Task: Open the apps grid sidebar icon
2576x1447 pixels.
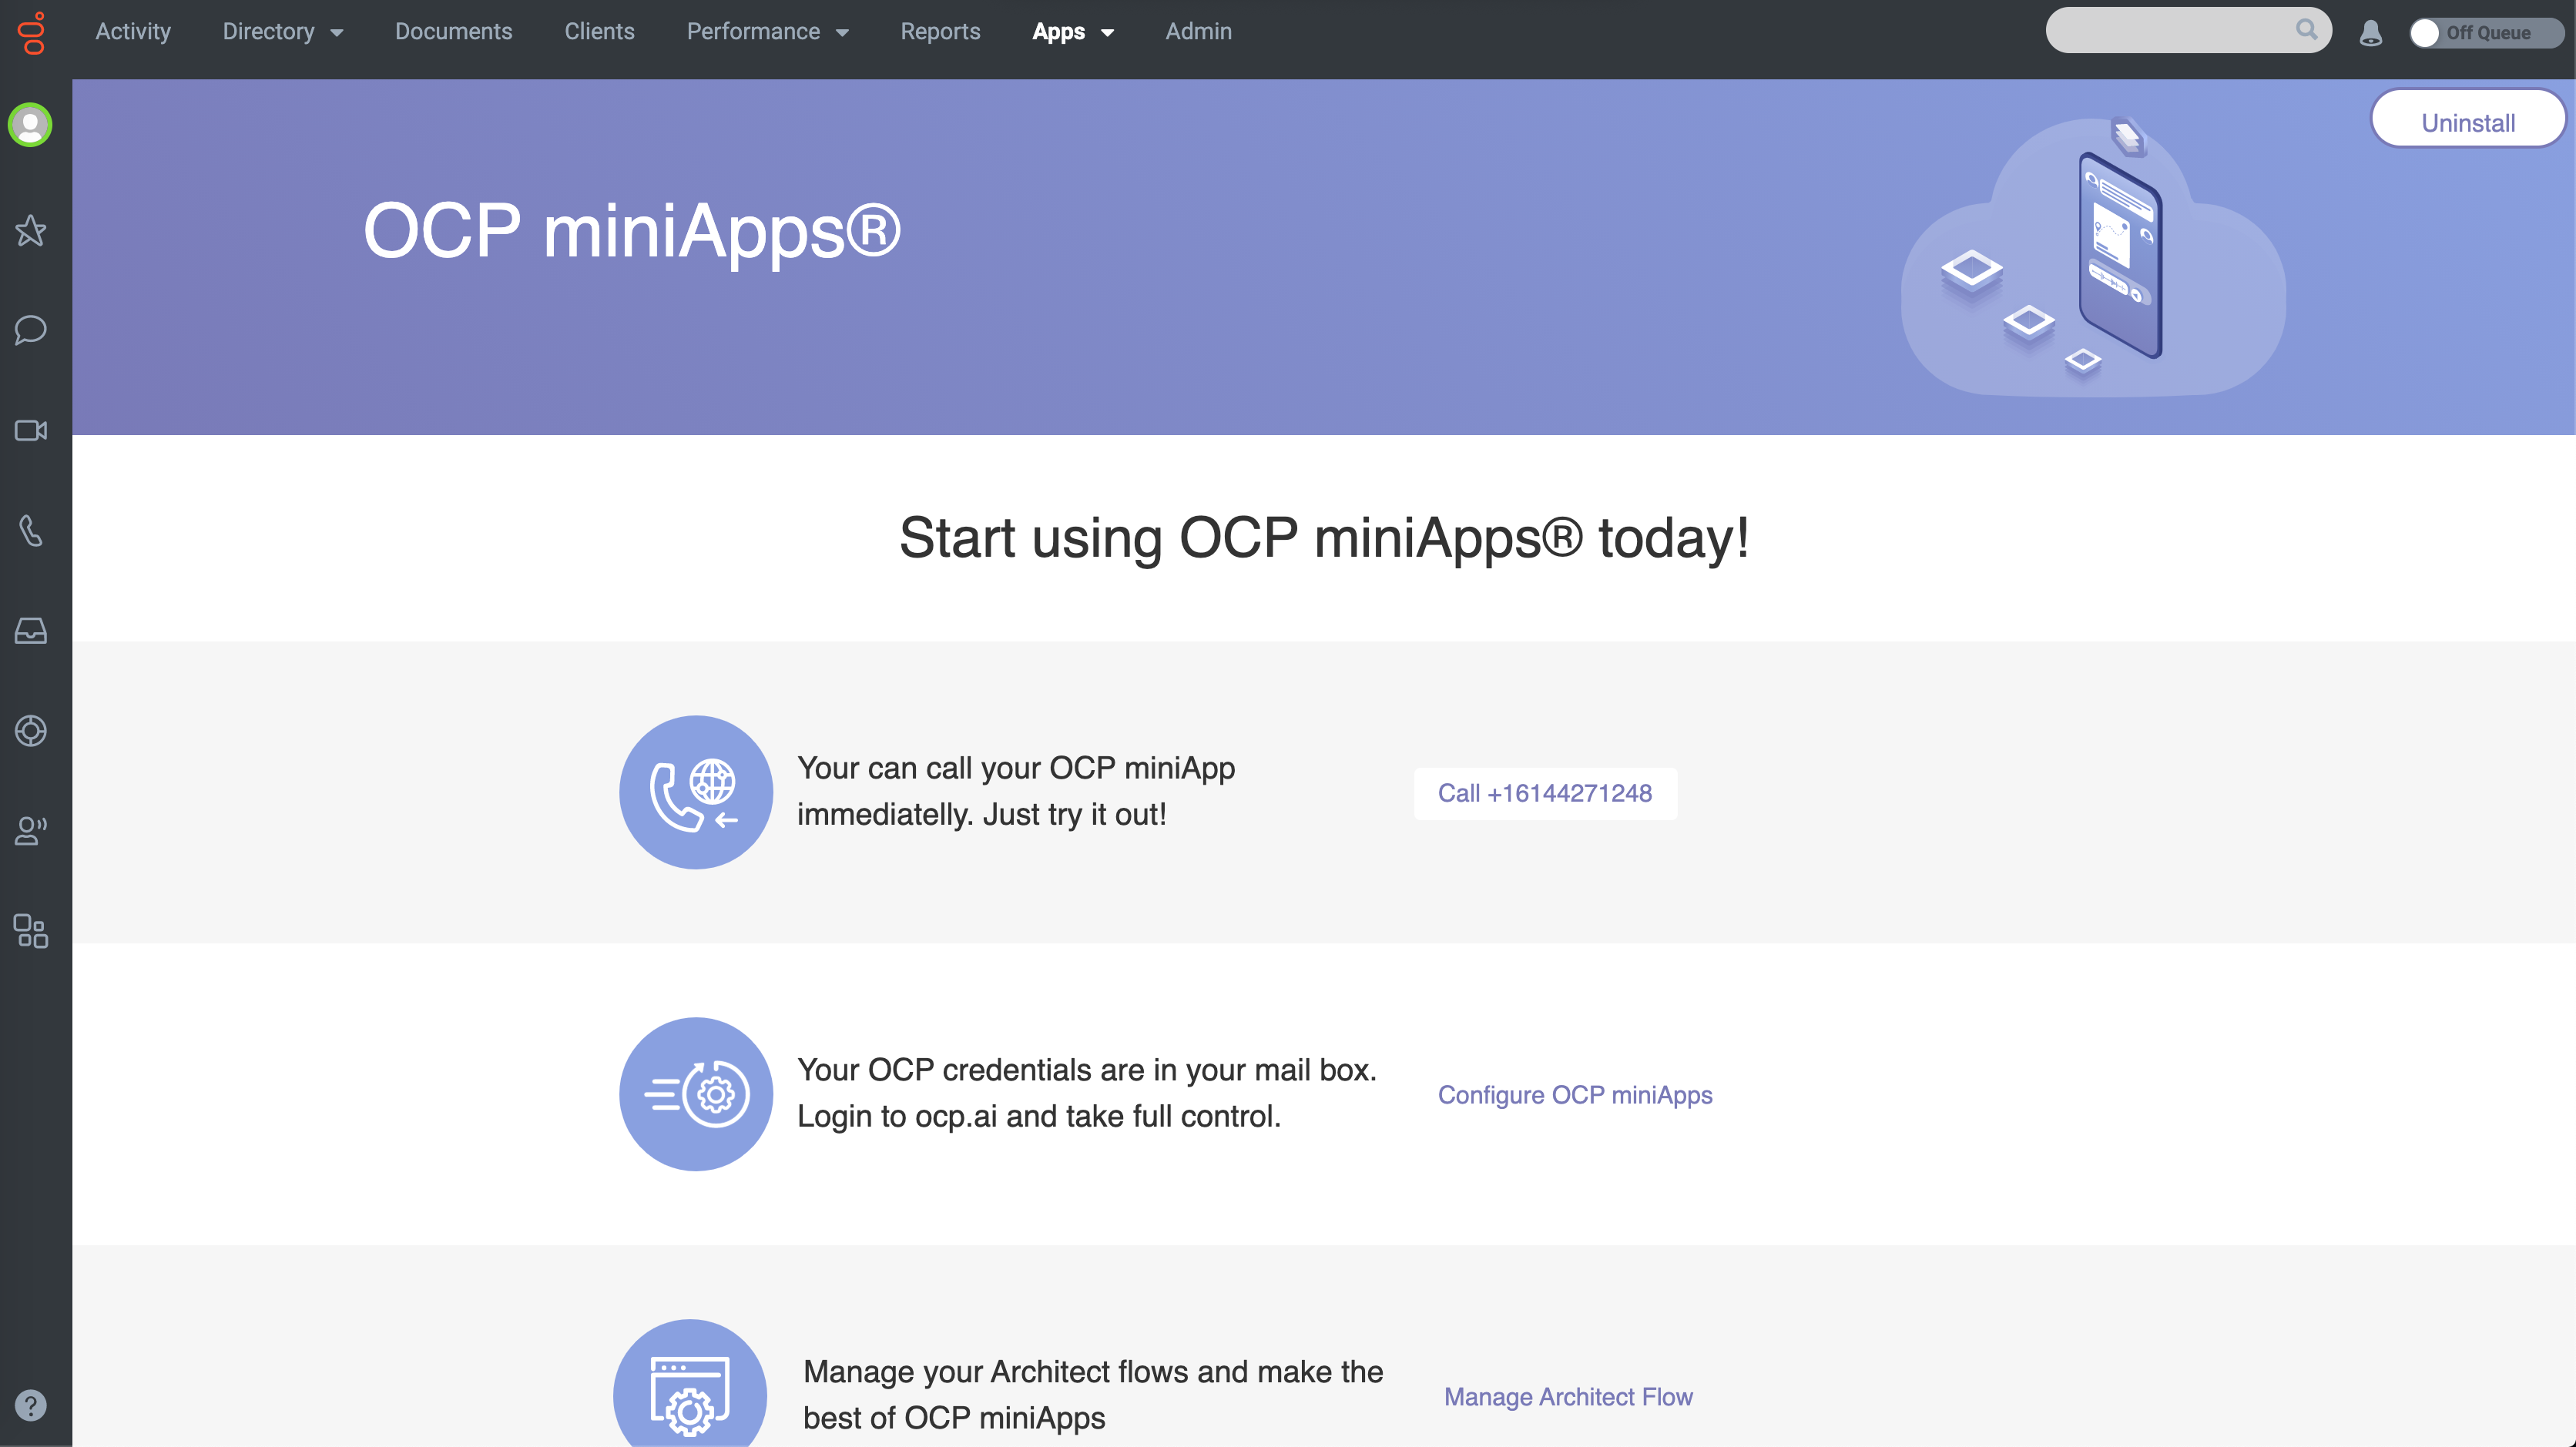Action: click(31, 931)
